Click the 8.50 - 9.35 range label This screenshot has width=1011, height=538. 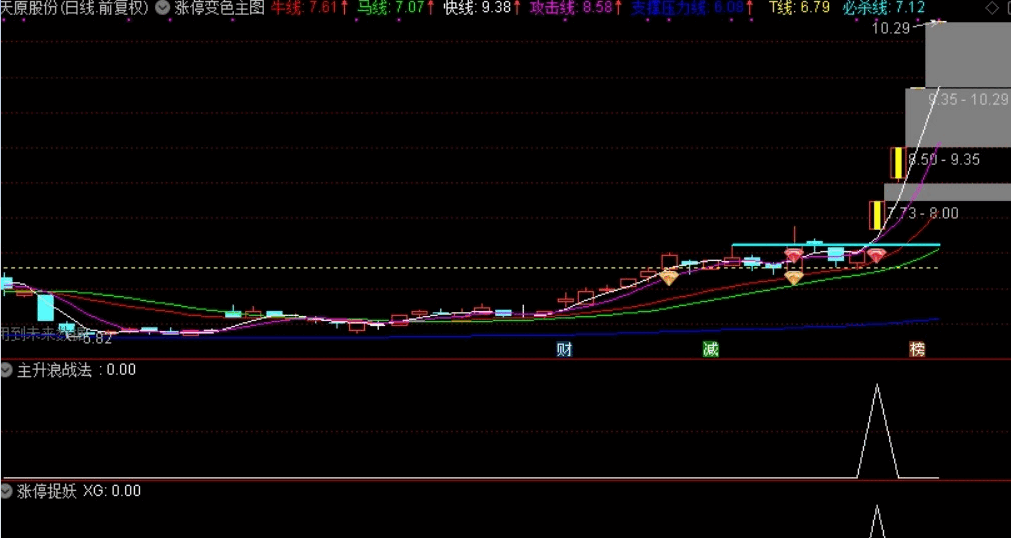(944, 159)
